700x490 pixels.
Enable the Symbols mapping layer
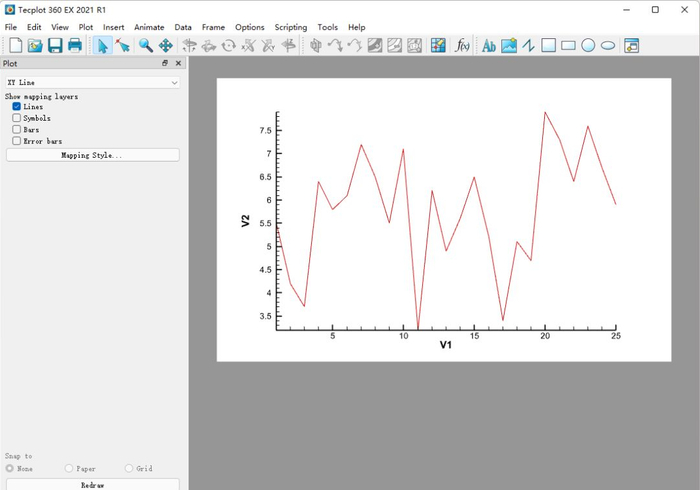(x=17, y=118)
